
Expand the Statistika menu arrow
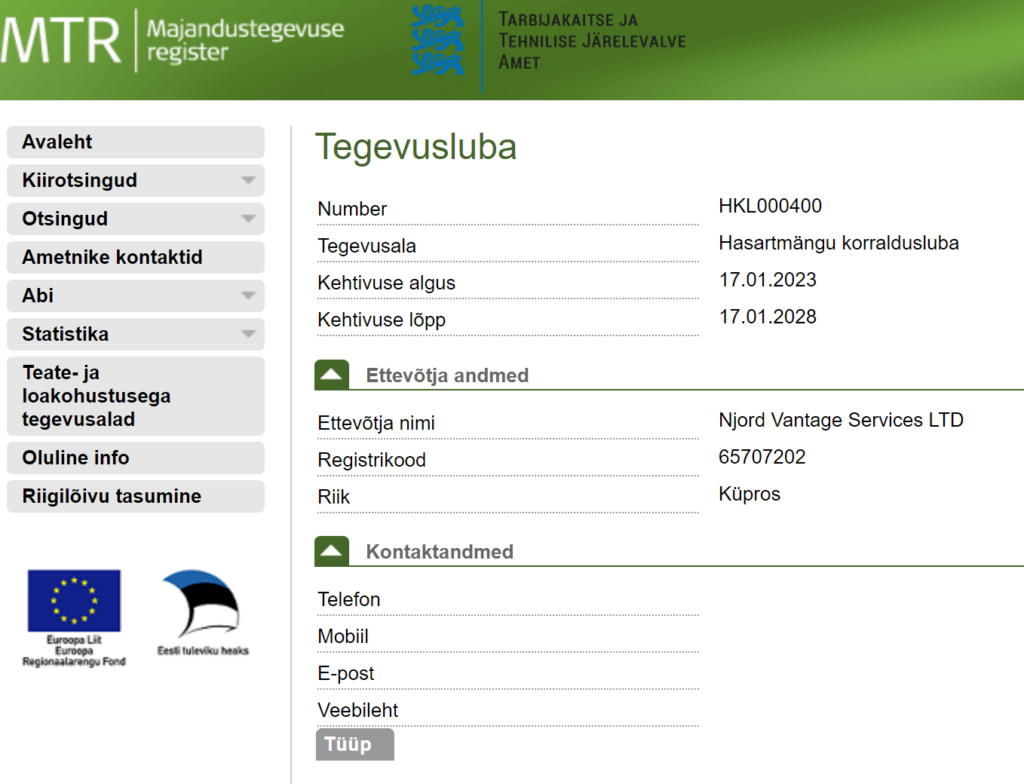[x=248, y=334]
